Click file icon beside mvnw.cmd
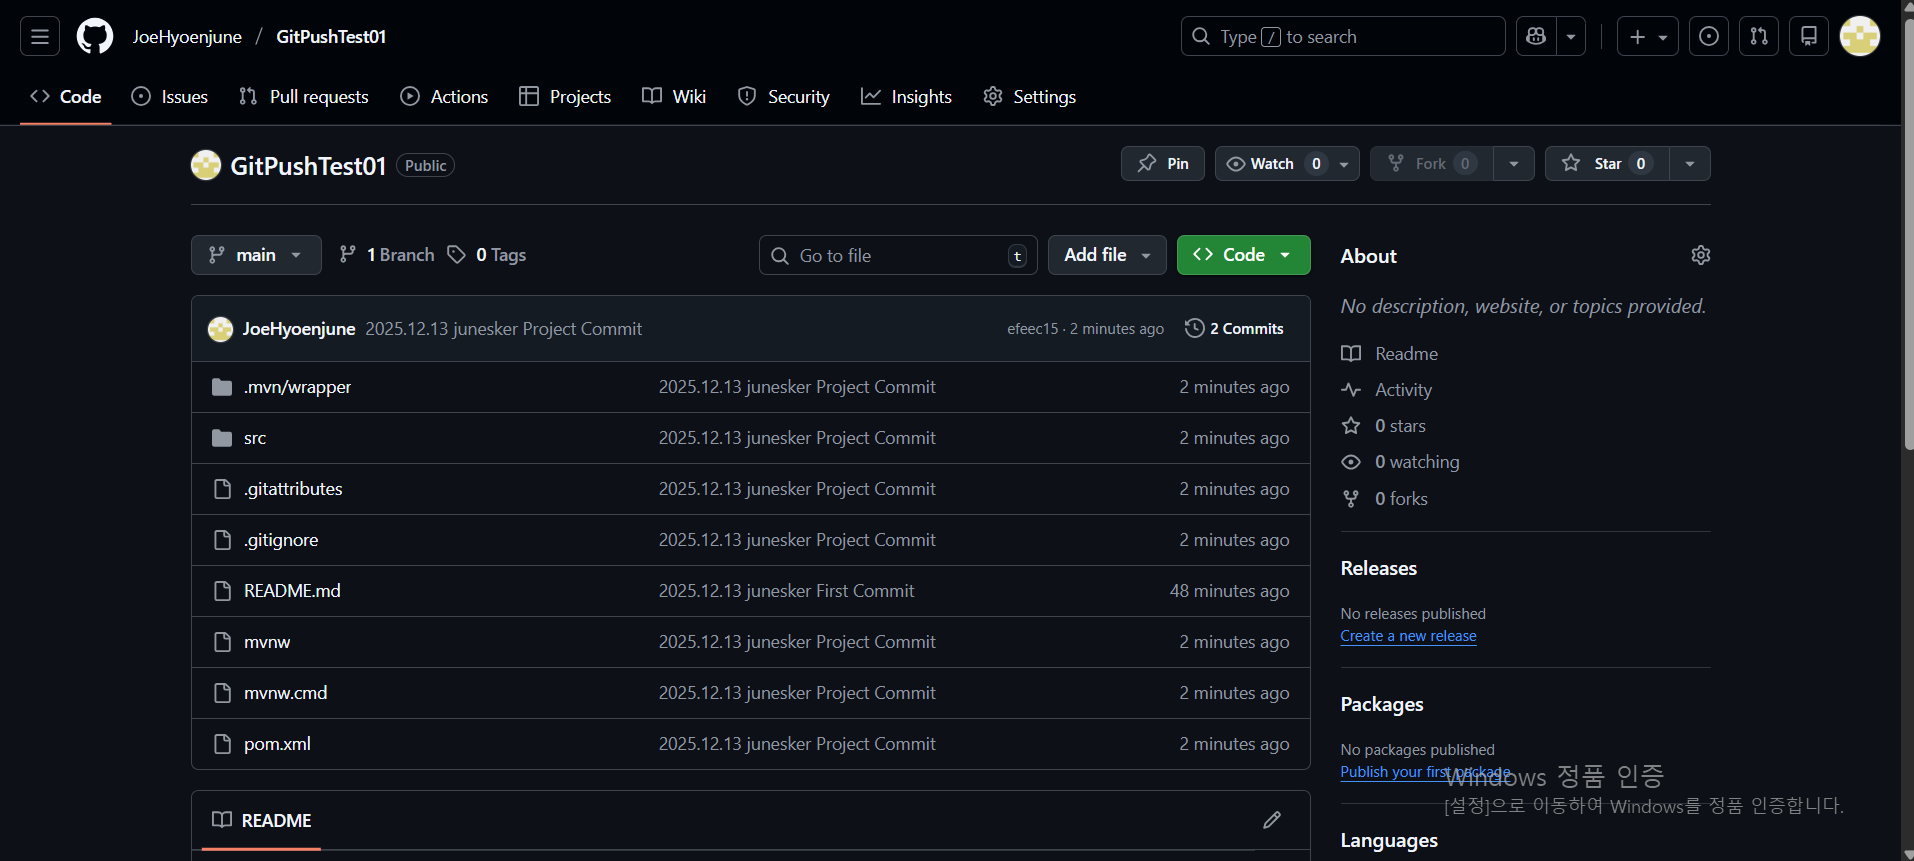 [223, 693]
